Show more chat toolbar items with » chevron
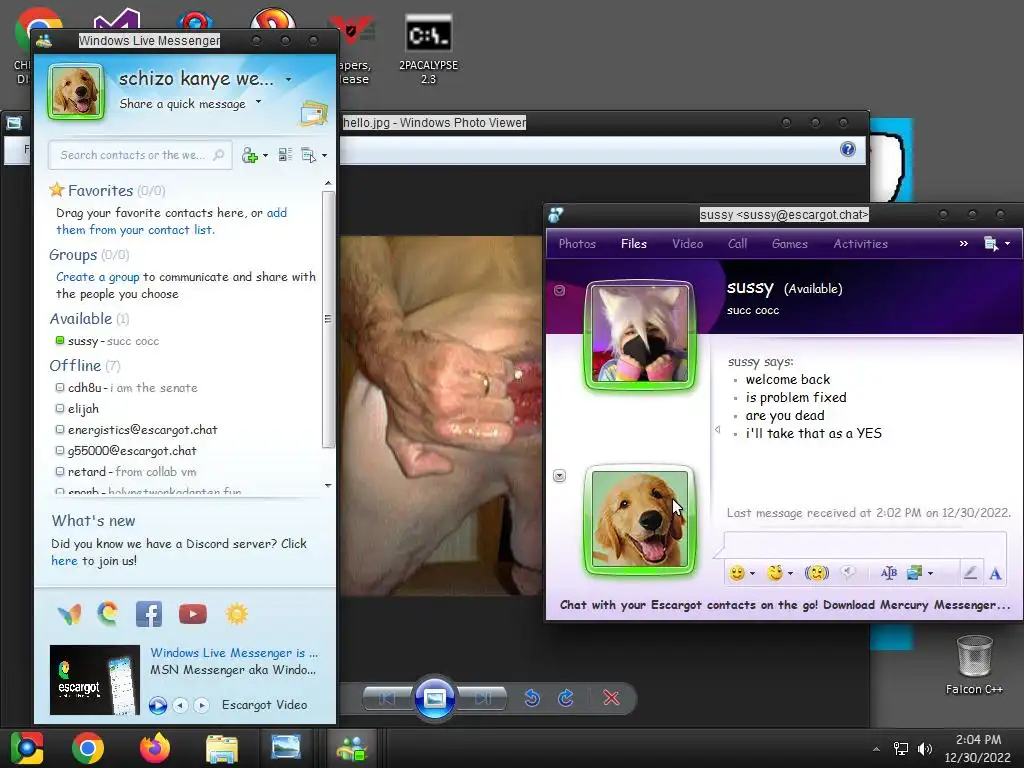The height and width of the screenshot is (768, 1024). point(964,244)
